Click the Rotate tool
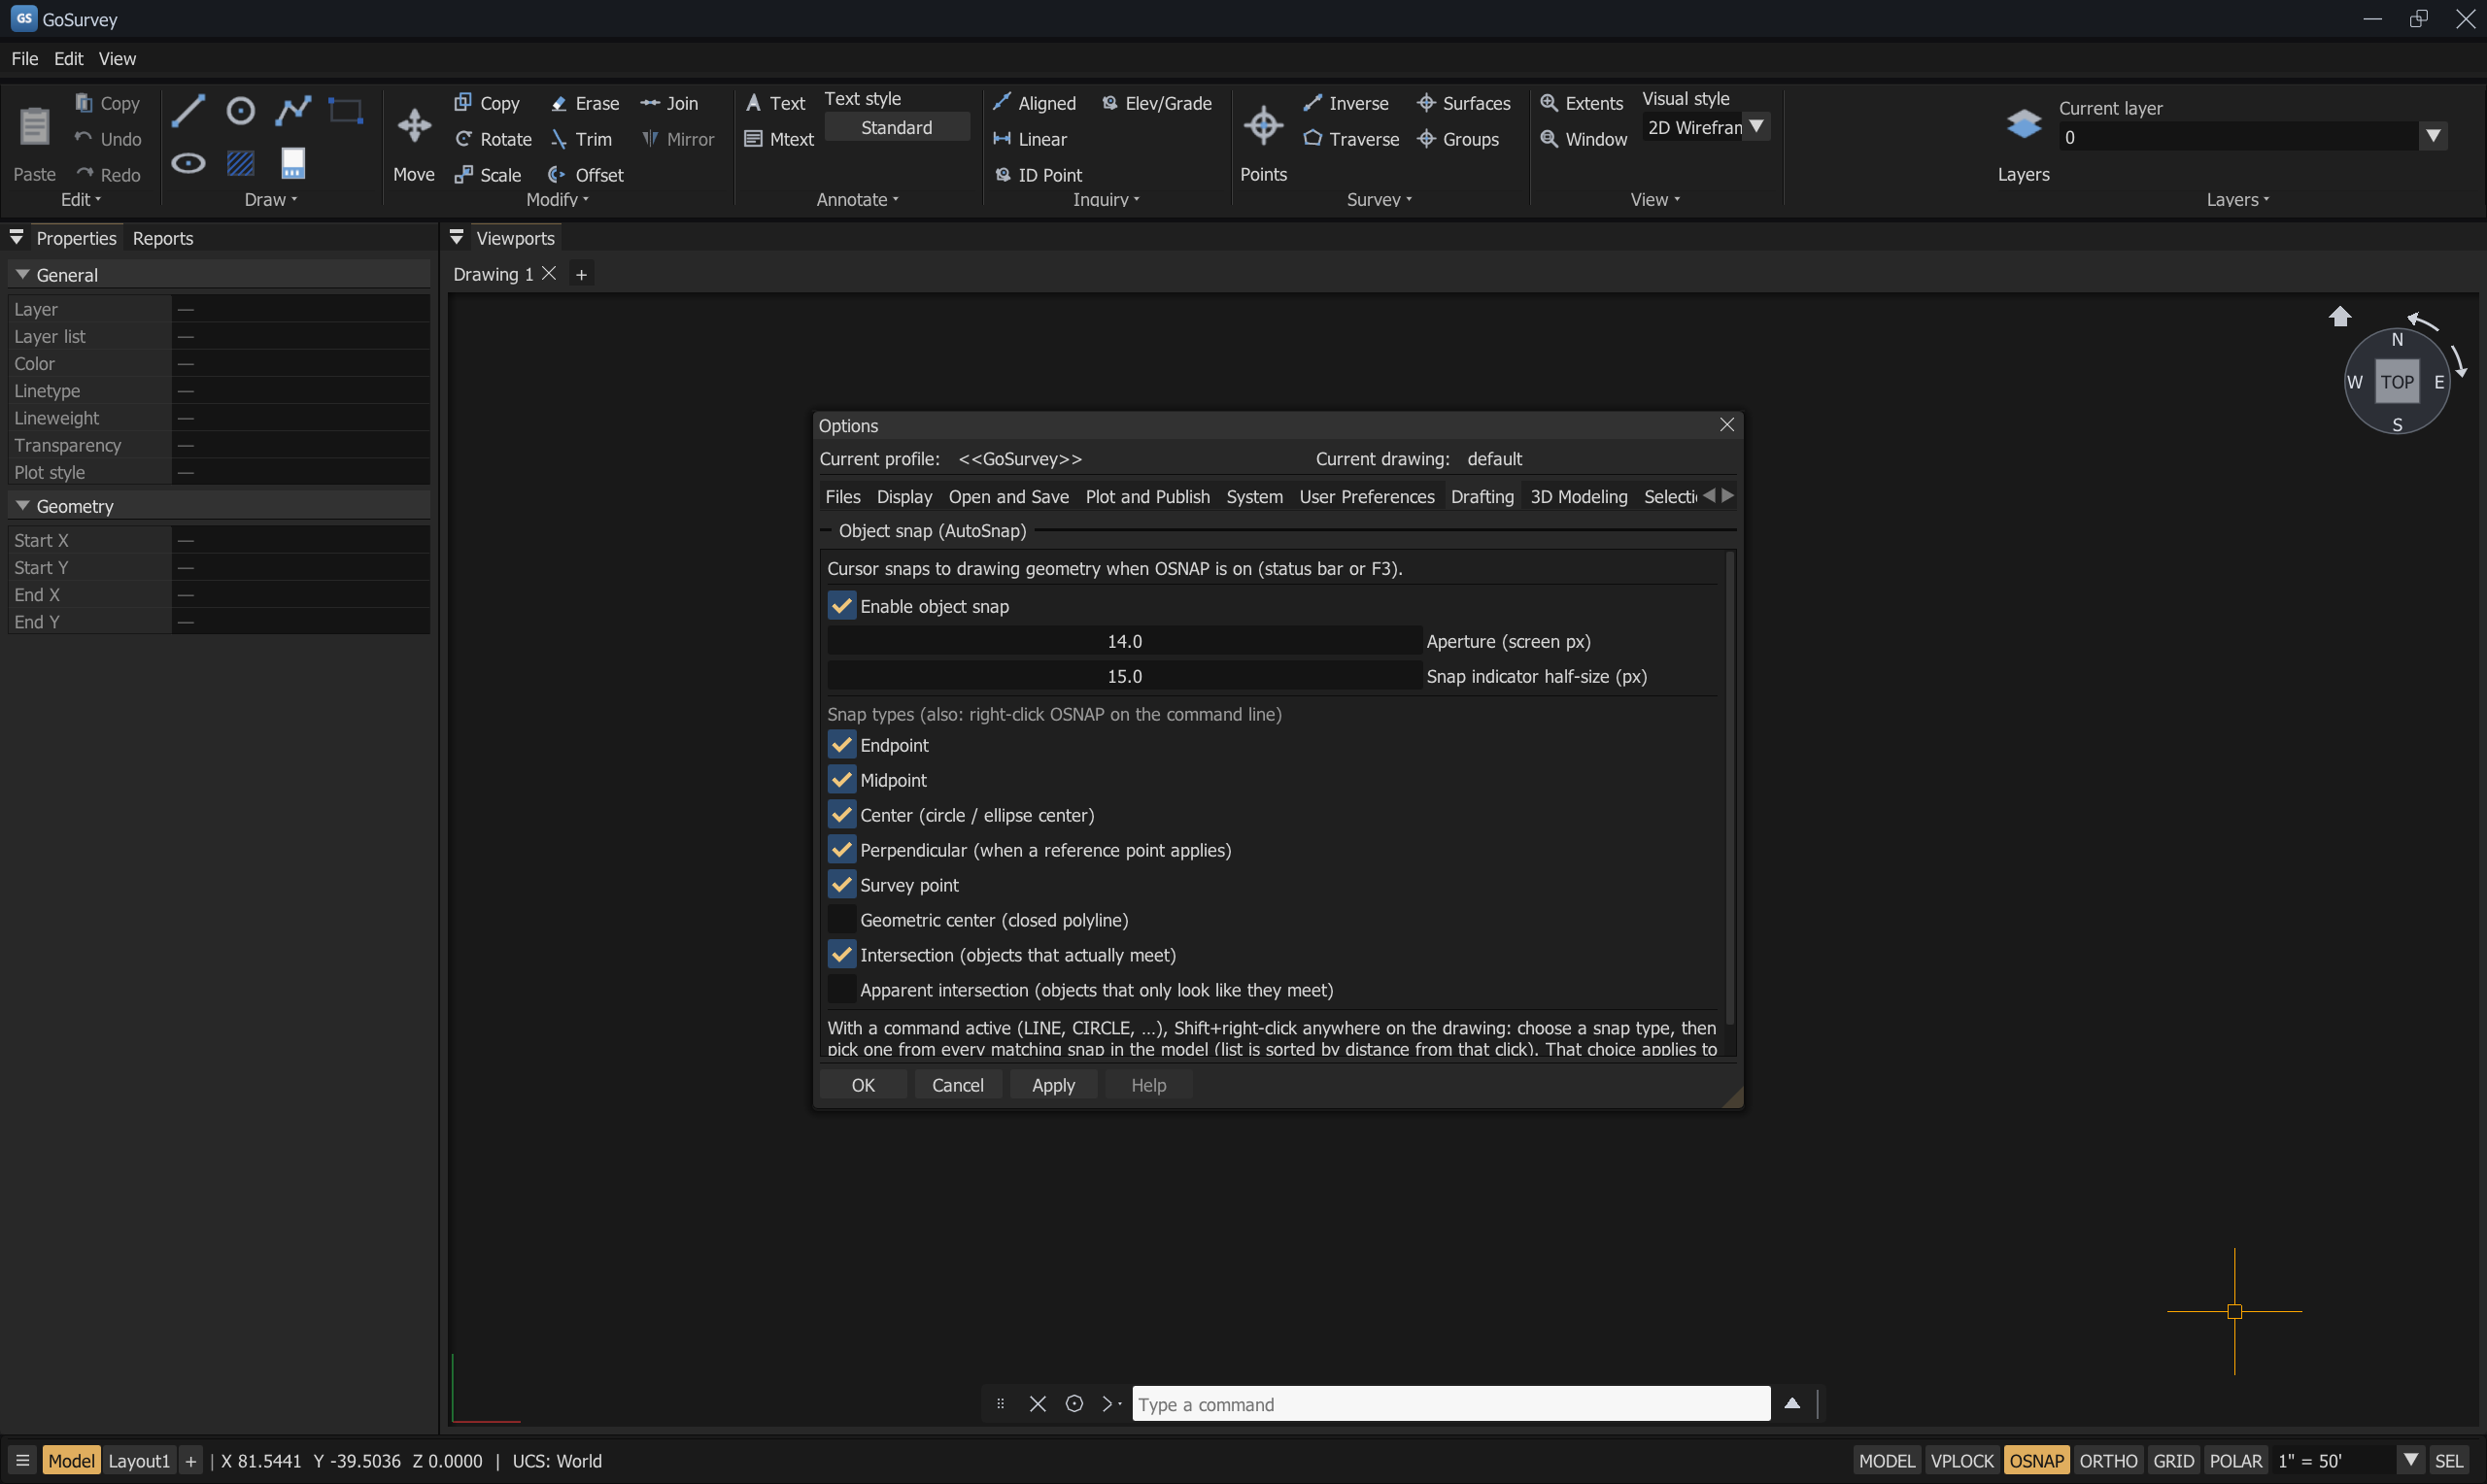2487x1484 pixels. coord(493,139)
